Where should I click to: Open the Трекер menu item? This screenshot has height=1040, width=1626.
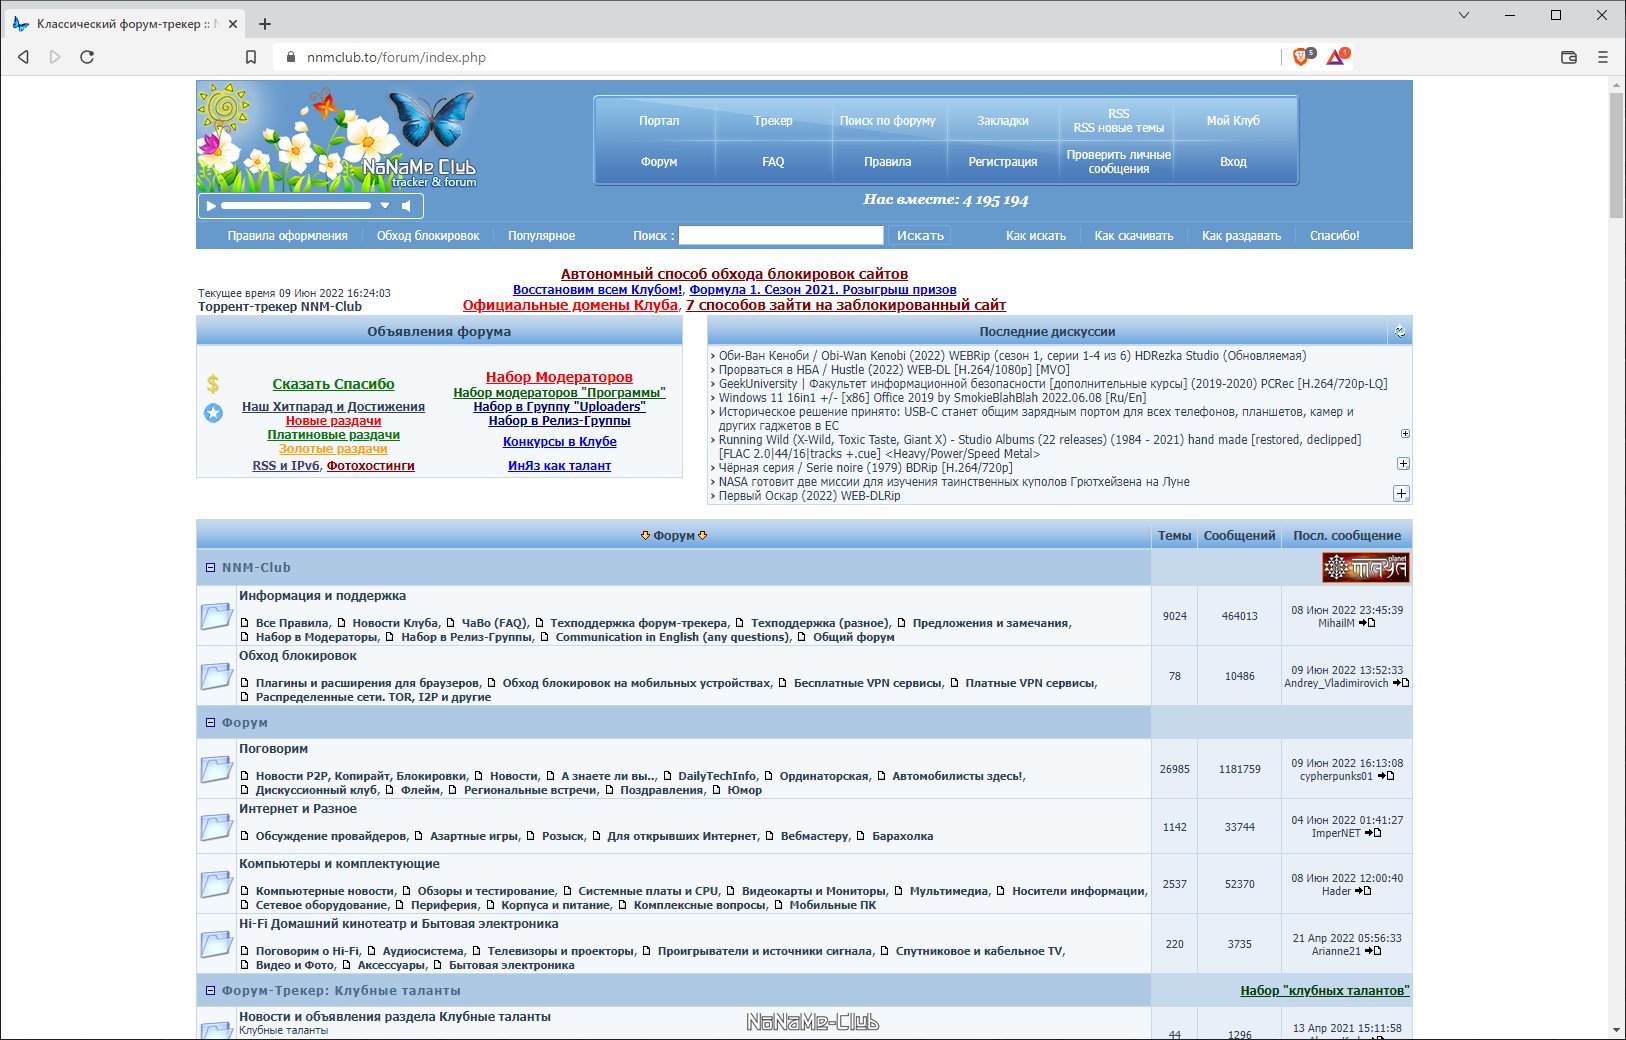pyautogui.click(x=773, y=121)
